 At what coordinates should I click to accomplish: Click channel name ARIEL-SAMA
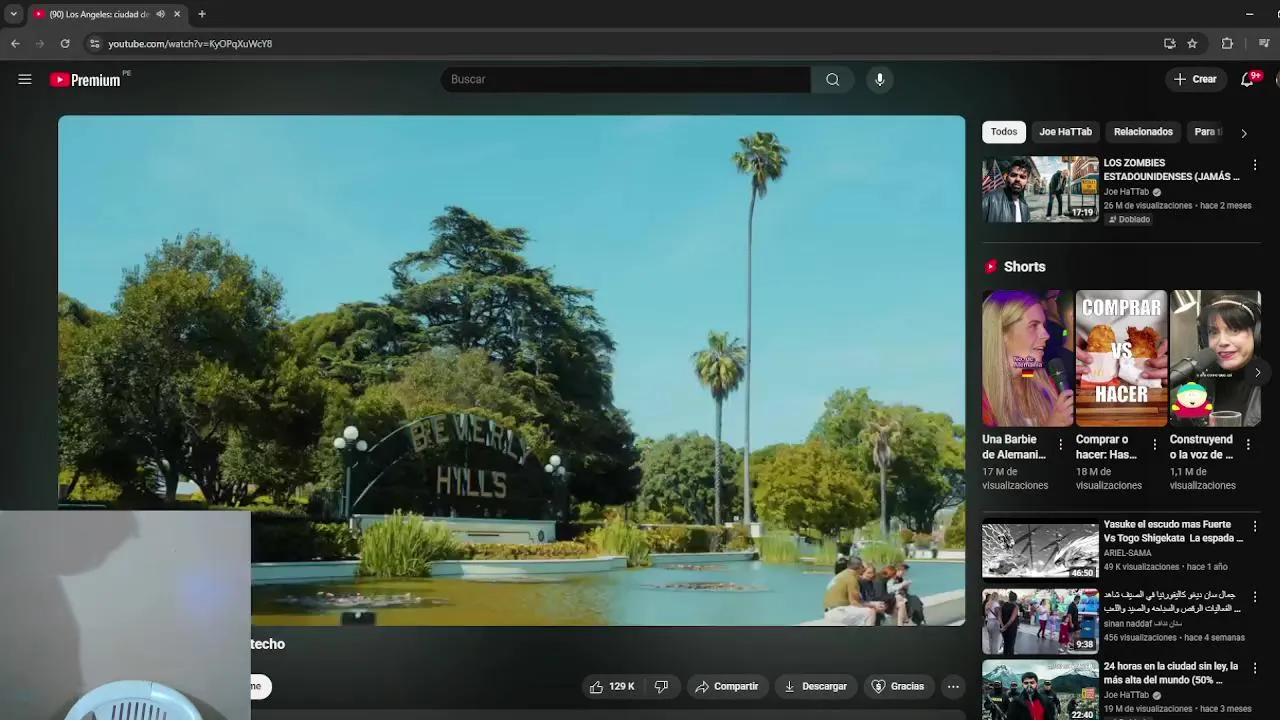click(x=1128, y=553)
